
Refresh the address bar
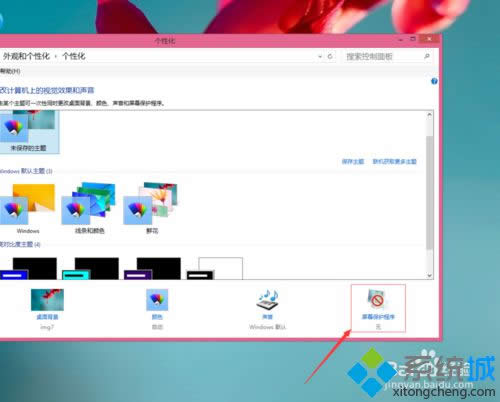[330, 57]
